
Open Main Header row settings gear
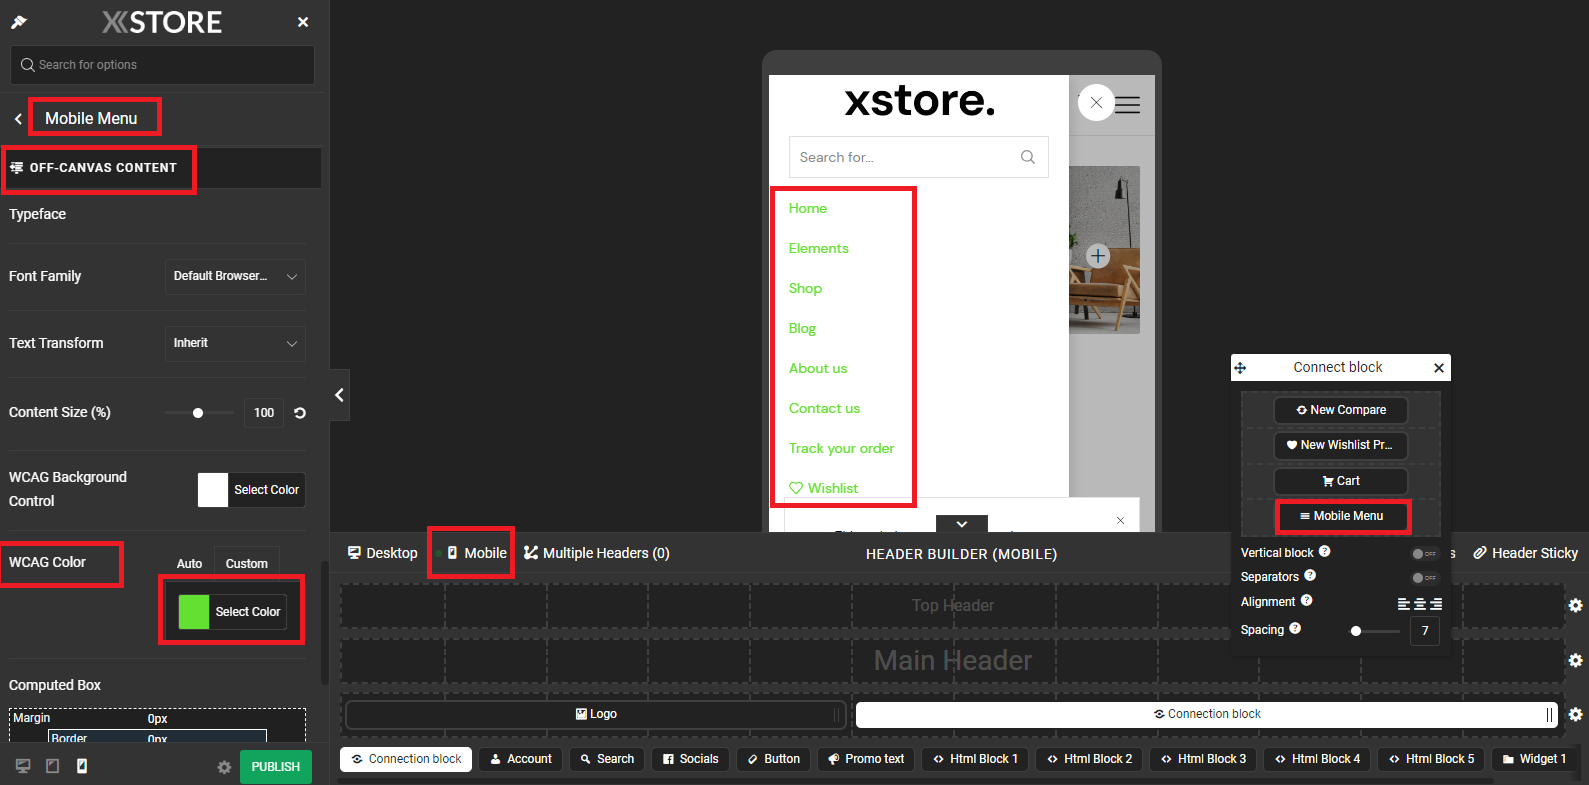pyautogui.click(x=1575, y=661)
